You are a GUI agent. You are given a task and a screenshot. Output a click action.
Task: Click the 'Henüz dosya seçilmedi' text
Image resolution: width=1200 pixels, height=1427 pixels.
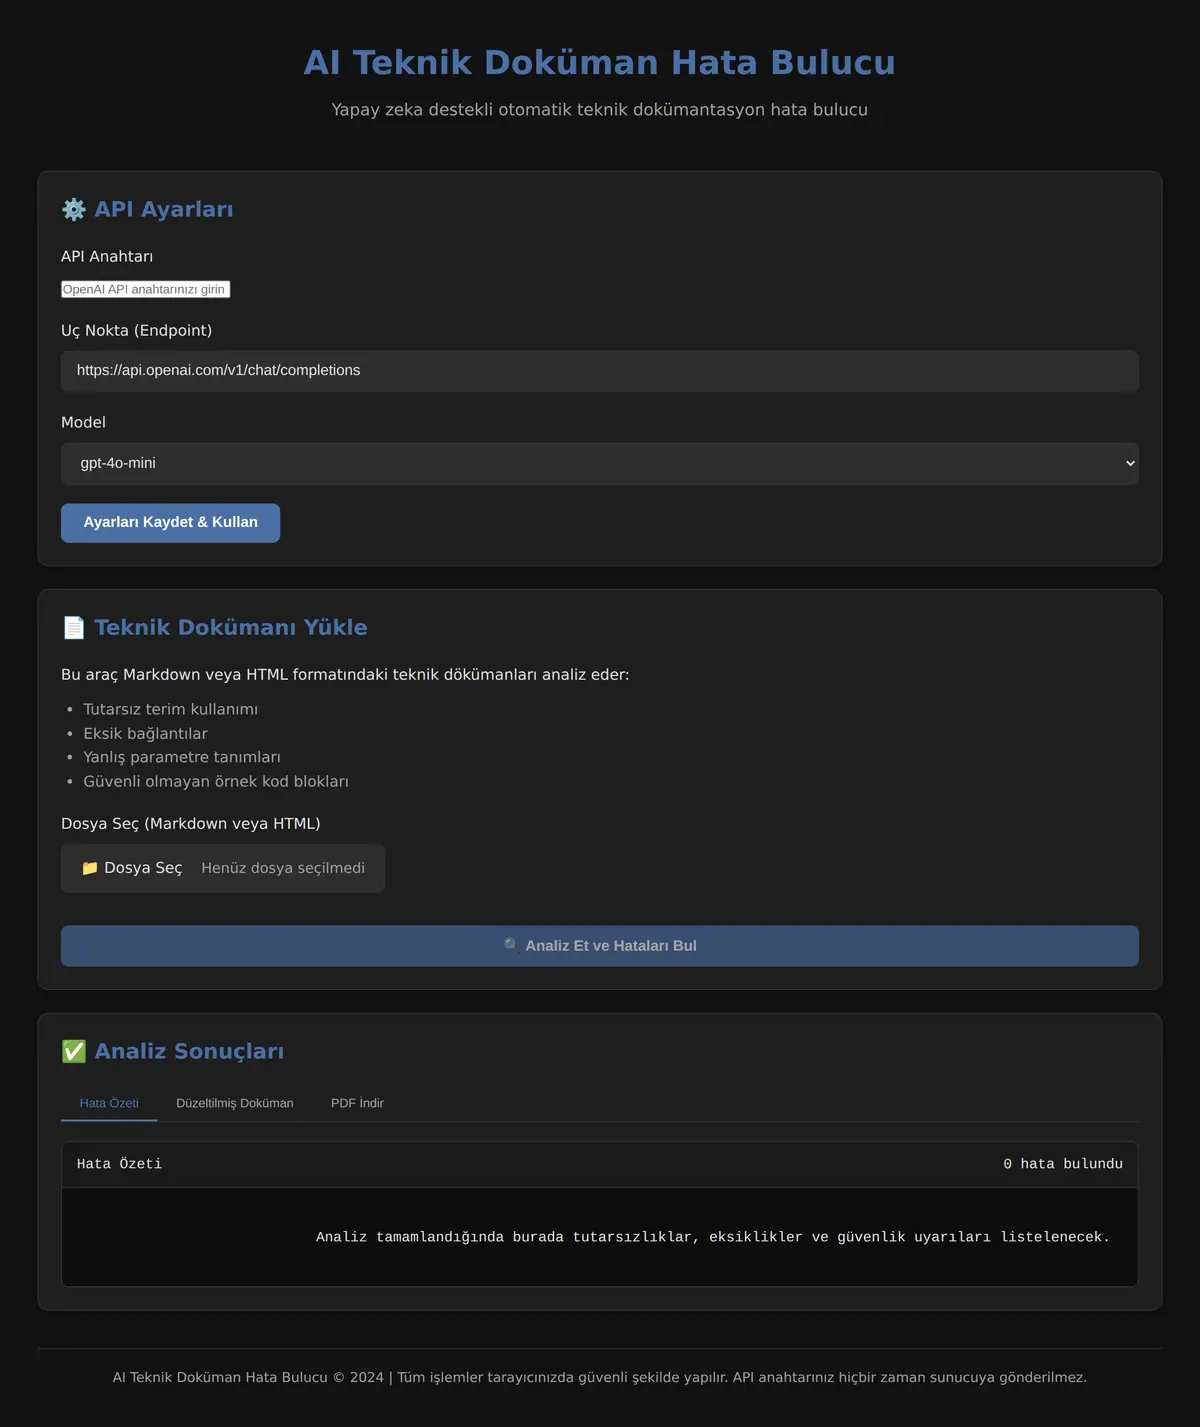tap(283, 868)
